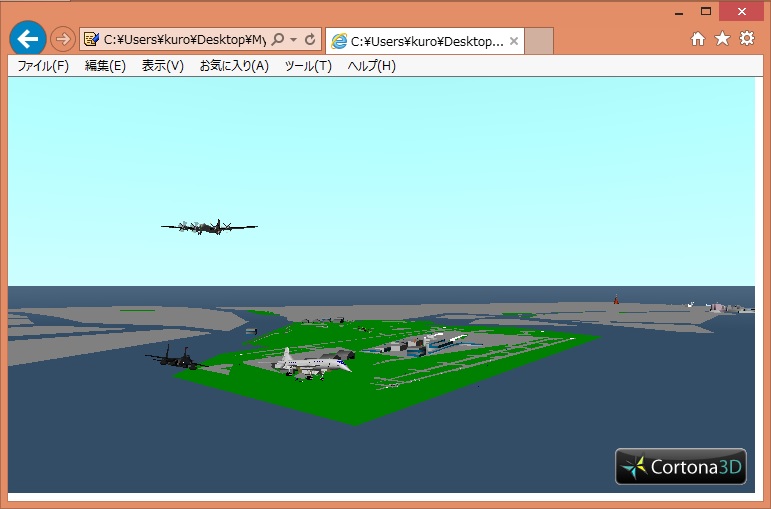This screenshot has height=509, width=771.
Task: Click the Forward navigation arrow
Action: (x=62, y=39)
